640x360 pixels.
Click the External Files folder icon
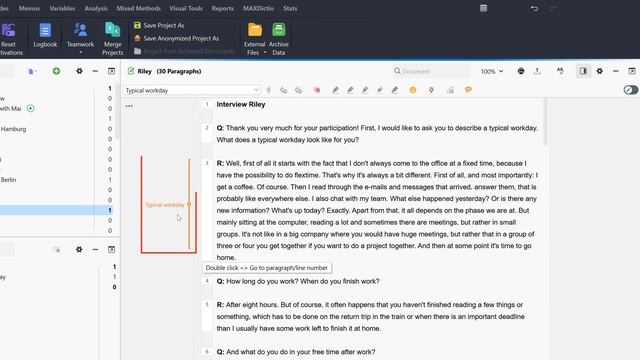tap(255, 30)
